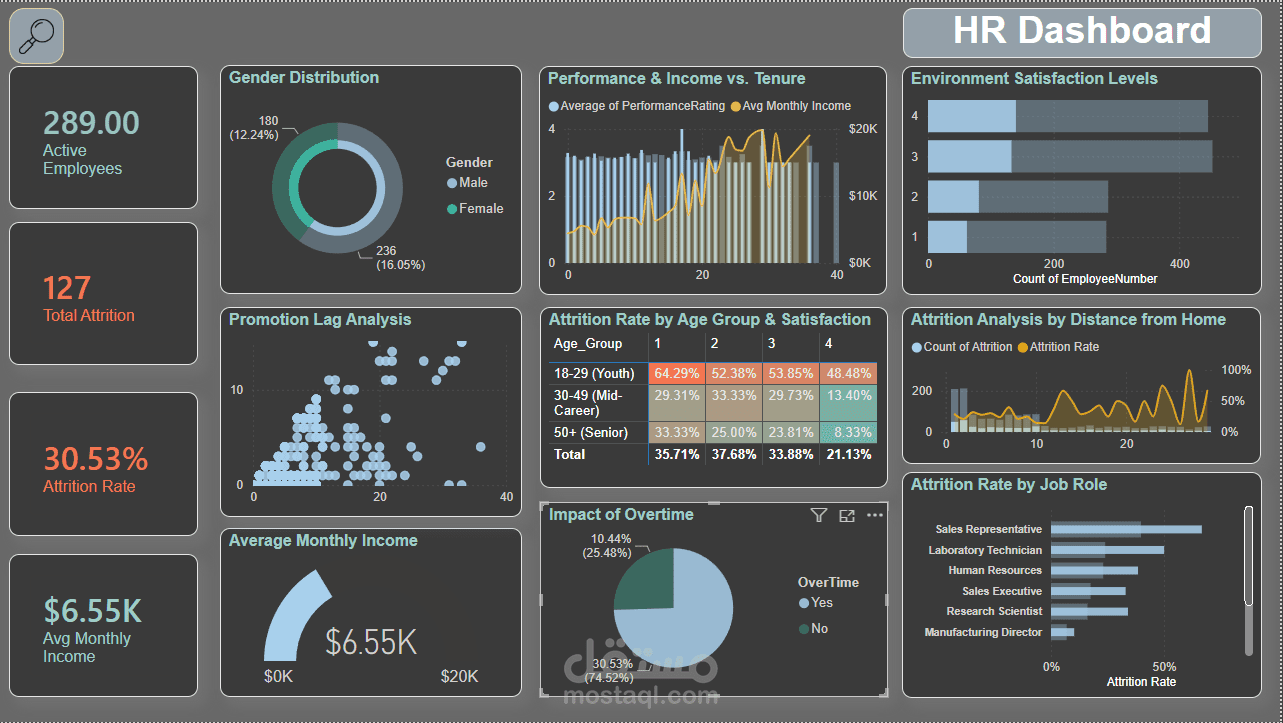
Task: Click Avg Monthly Income legend entry
Action: [791, 106]
